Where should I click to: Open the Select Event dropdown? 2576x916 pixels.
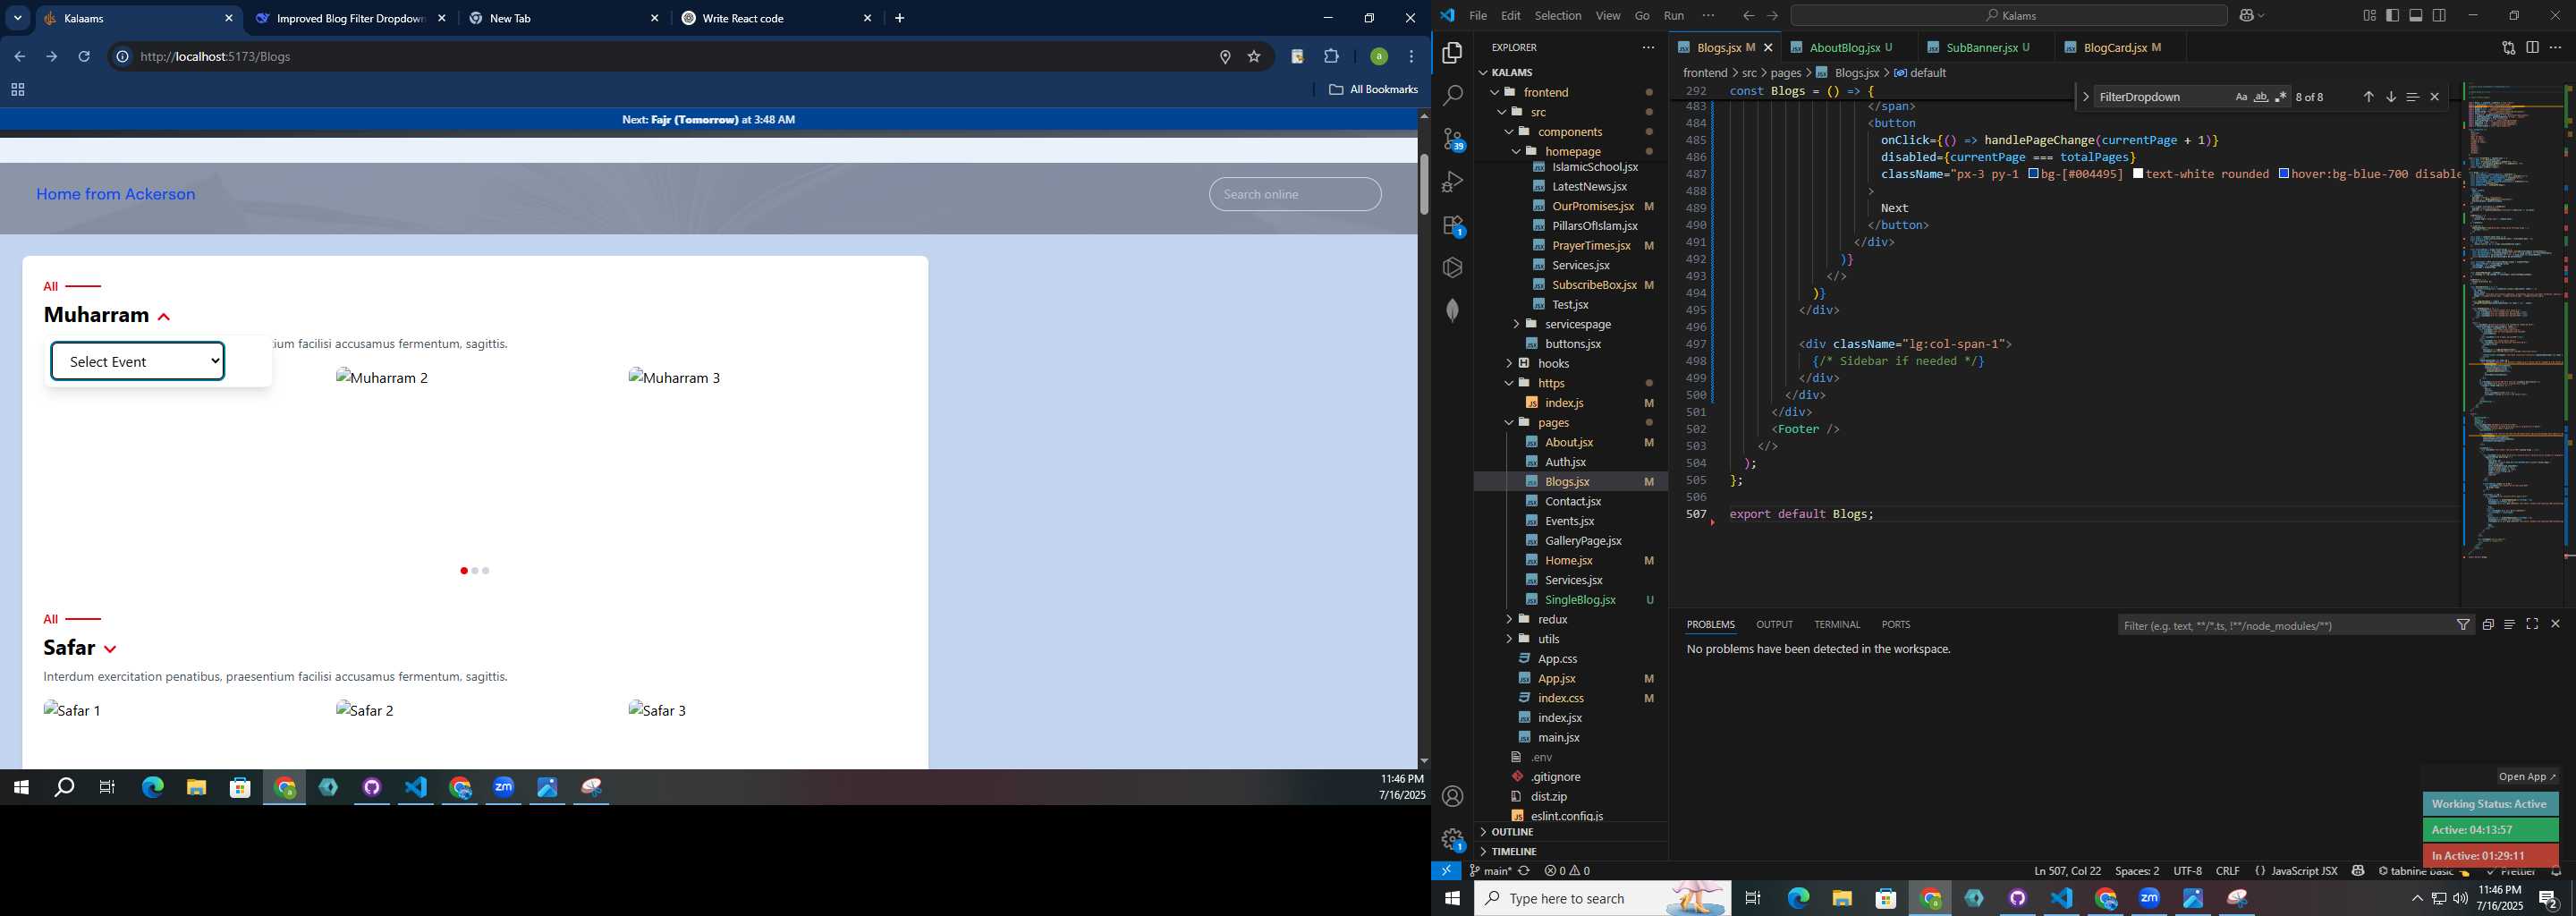tap(138, 361)
